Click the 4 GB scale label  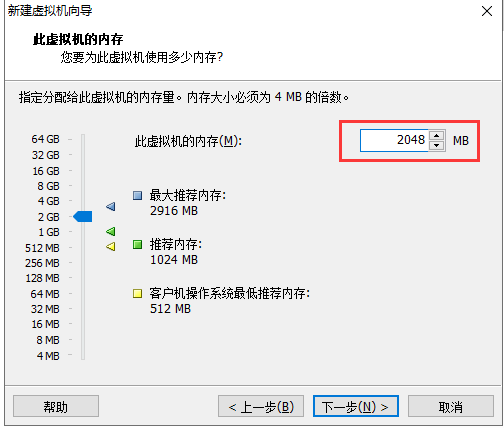(x=48, y=201)
